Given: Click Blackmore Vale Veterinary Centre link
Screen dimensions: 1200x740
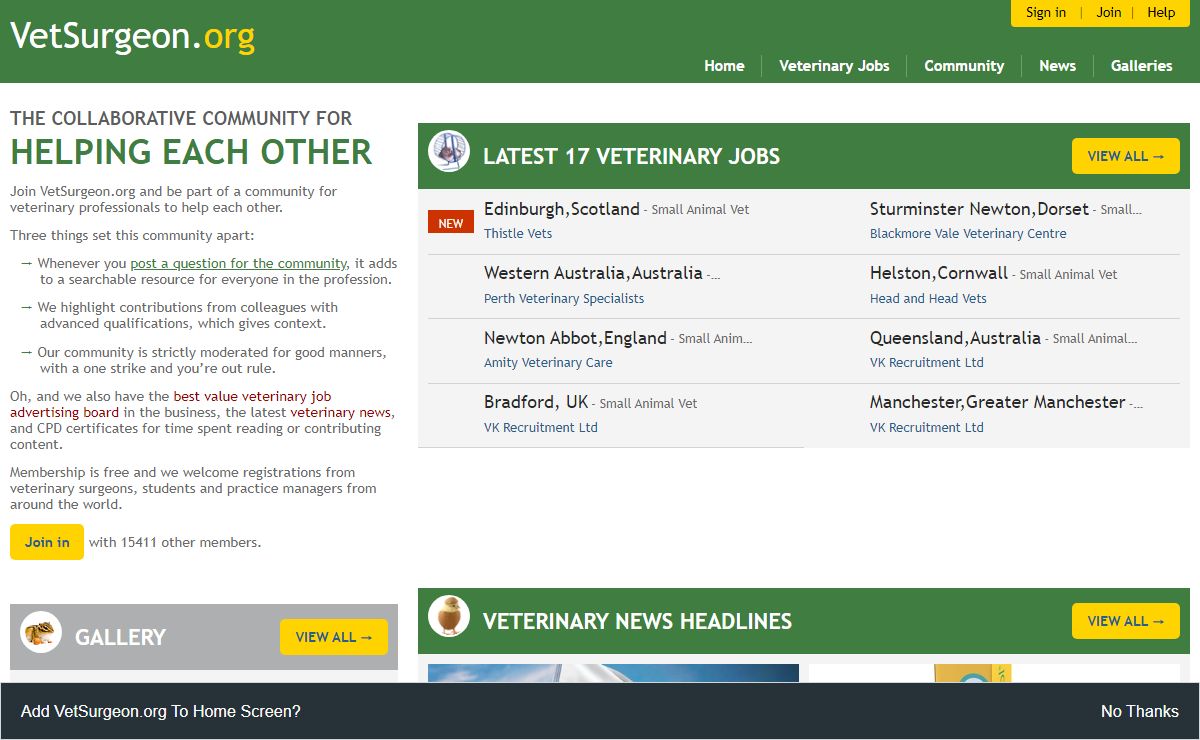Looking at the screenshot, I should (x=968, y=233).
